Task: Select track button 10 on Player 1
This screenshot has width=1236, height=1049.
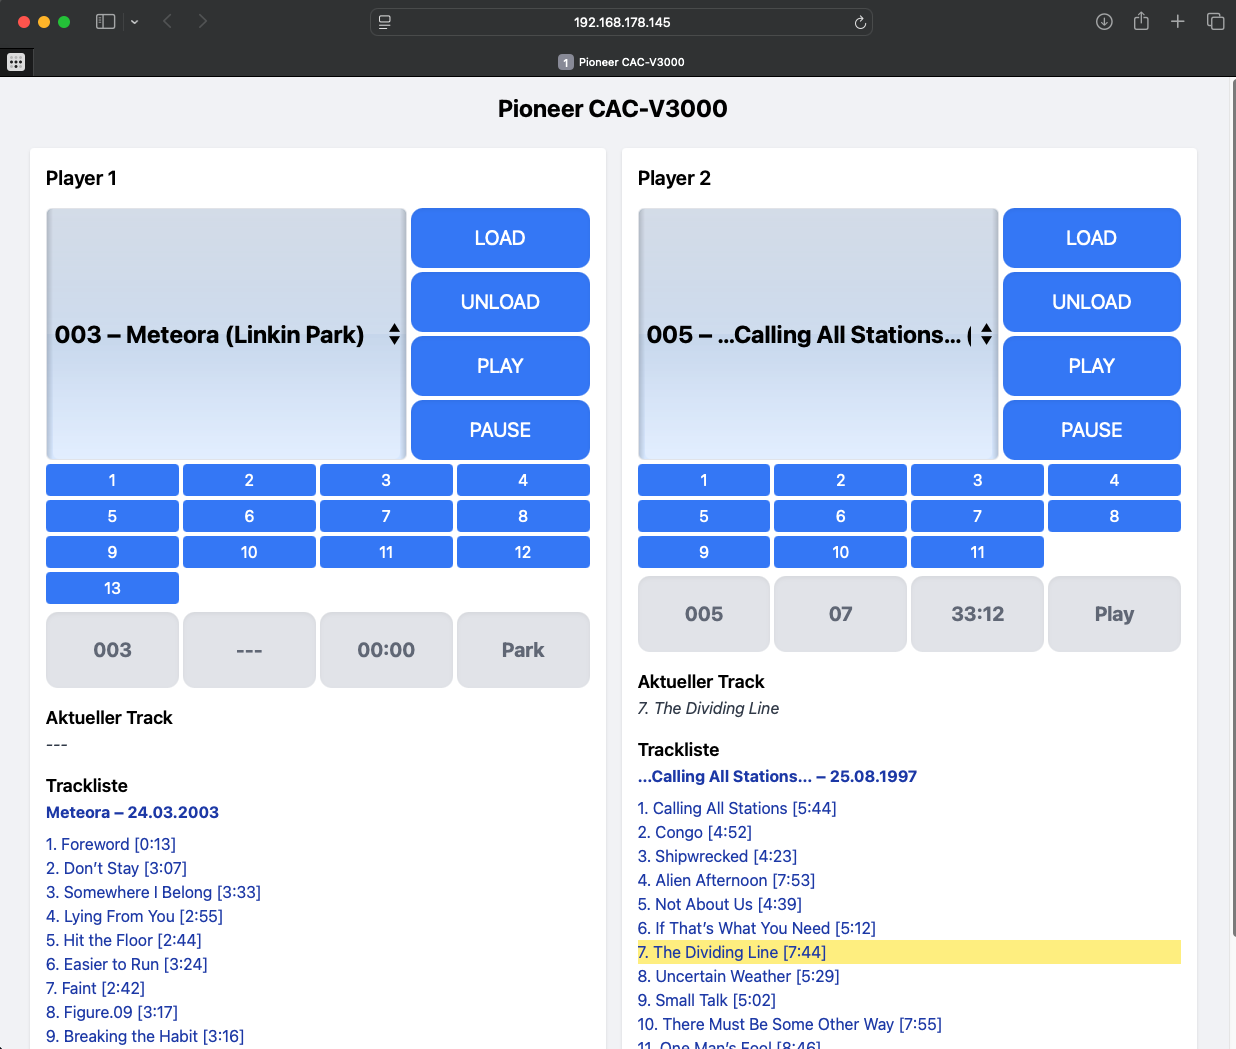Action: pos(249,552)
